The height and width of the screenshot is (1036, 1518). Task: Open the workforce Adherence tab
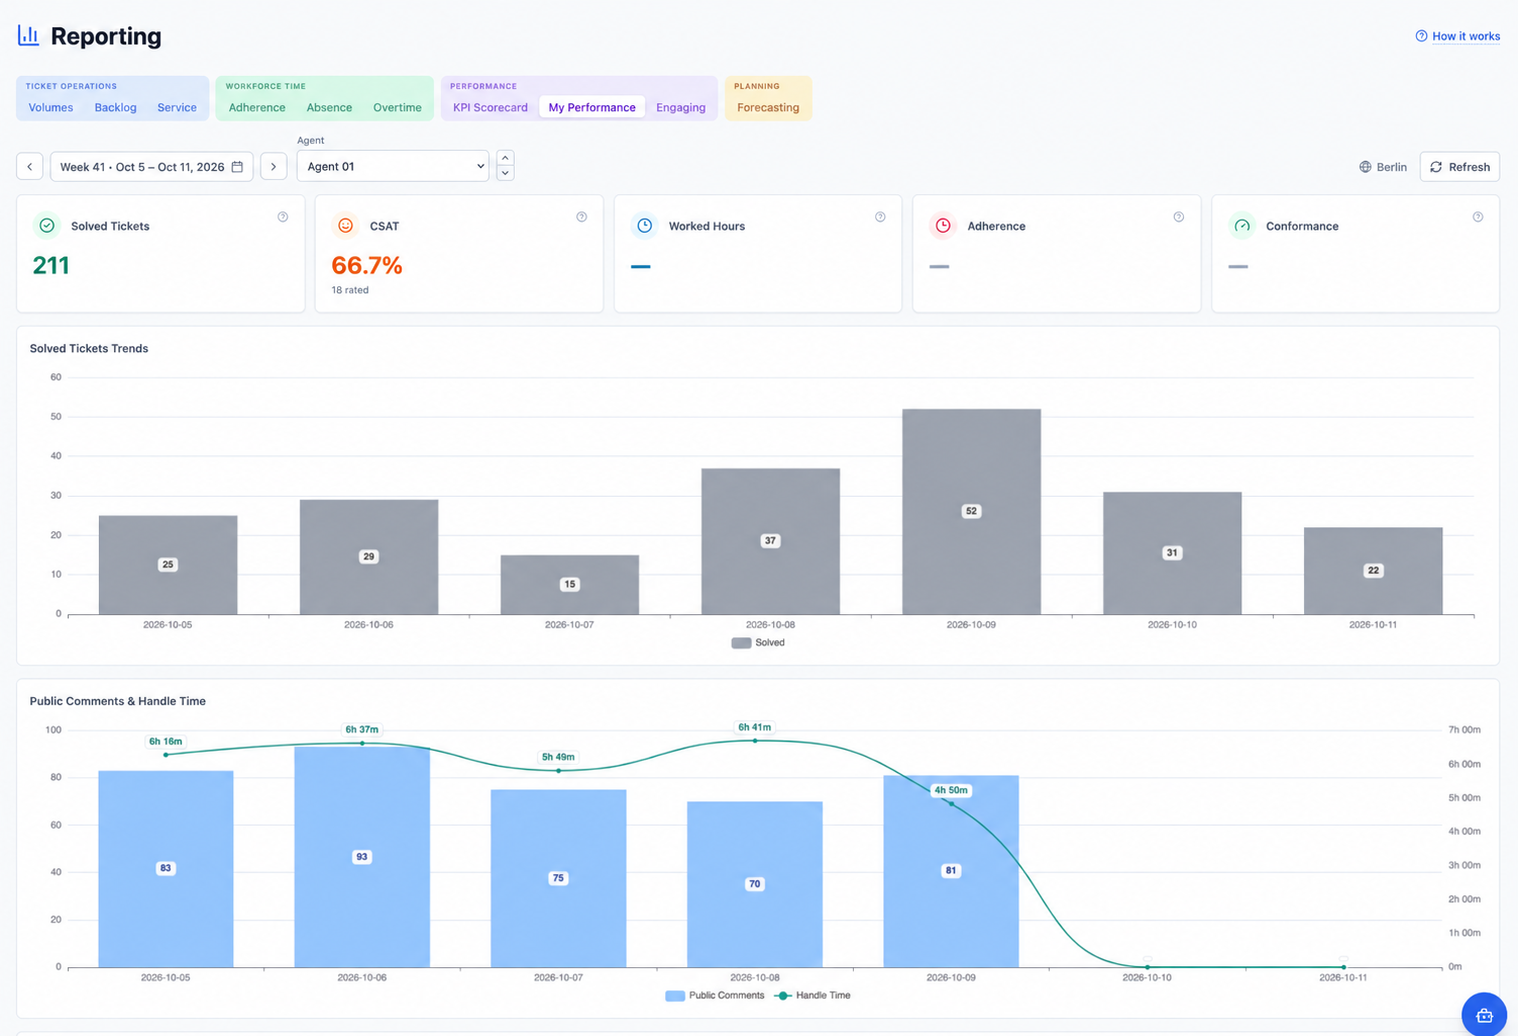[x=257, y=108]
